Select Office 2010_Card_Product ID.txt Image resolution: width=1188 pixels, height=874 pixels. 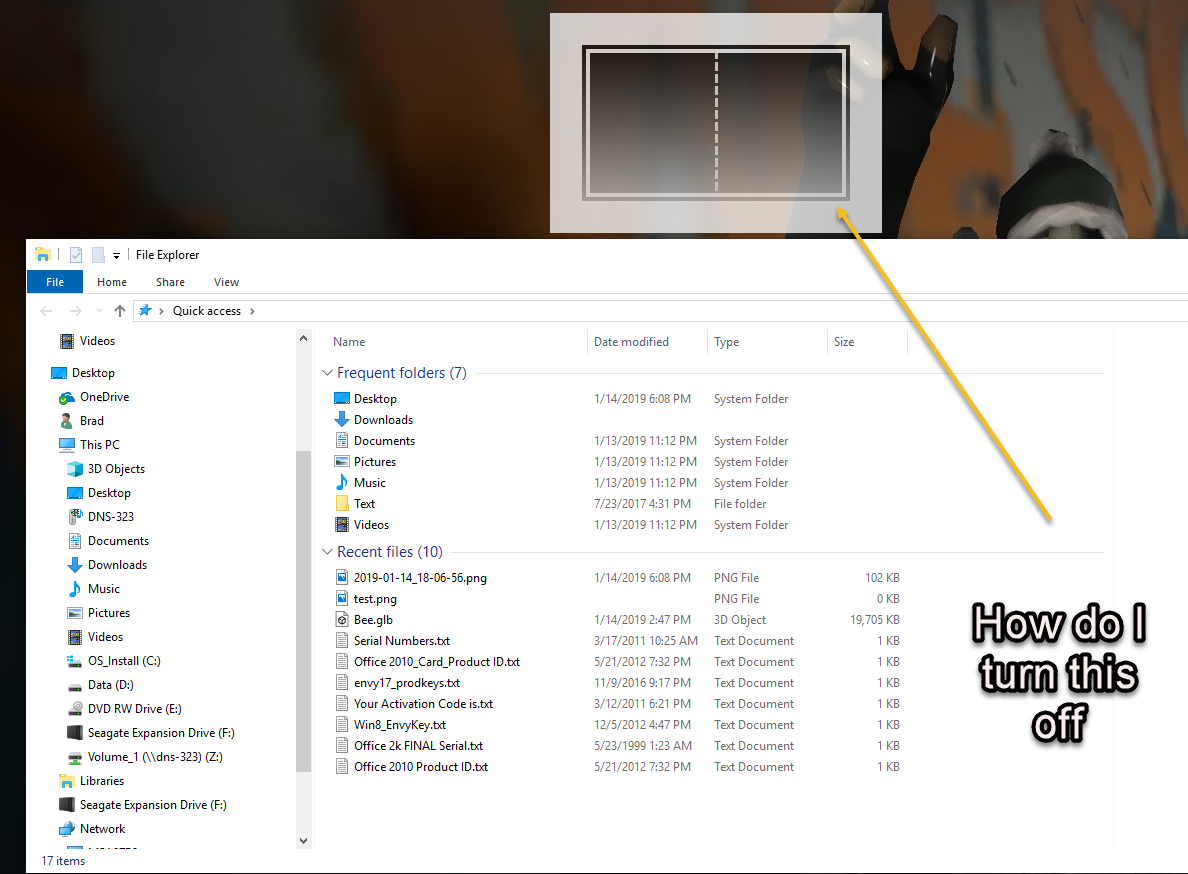436,662
